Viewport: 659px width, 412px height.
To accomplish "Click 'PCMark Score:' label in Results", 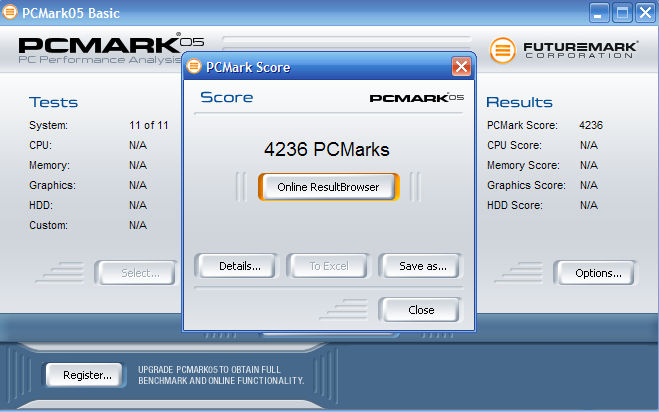I will click(x=522, y=125).
